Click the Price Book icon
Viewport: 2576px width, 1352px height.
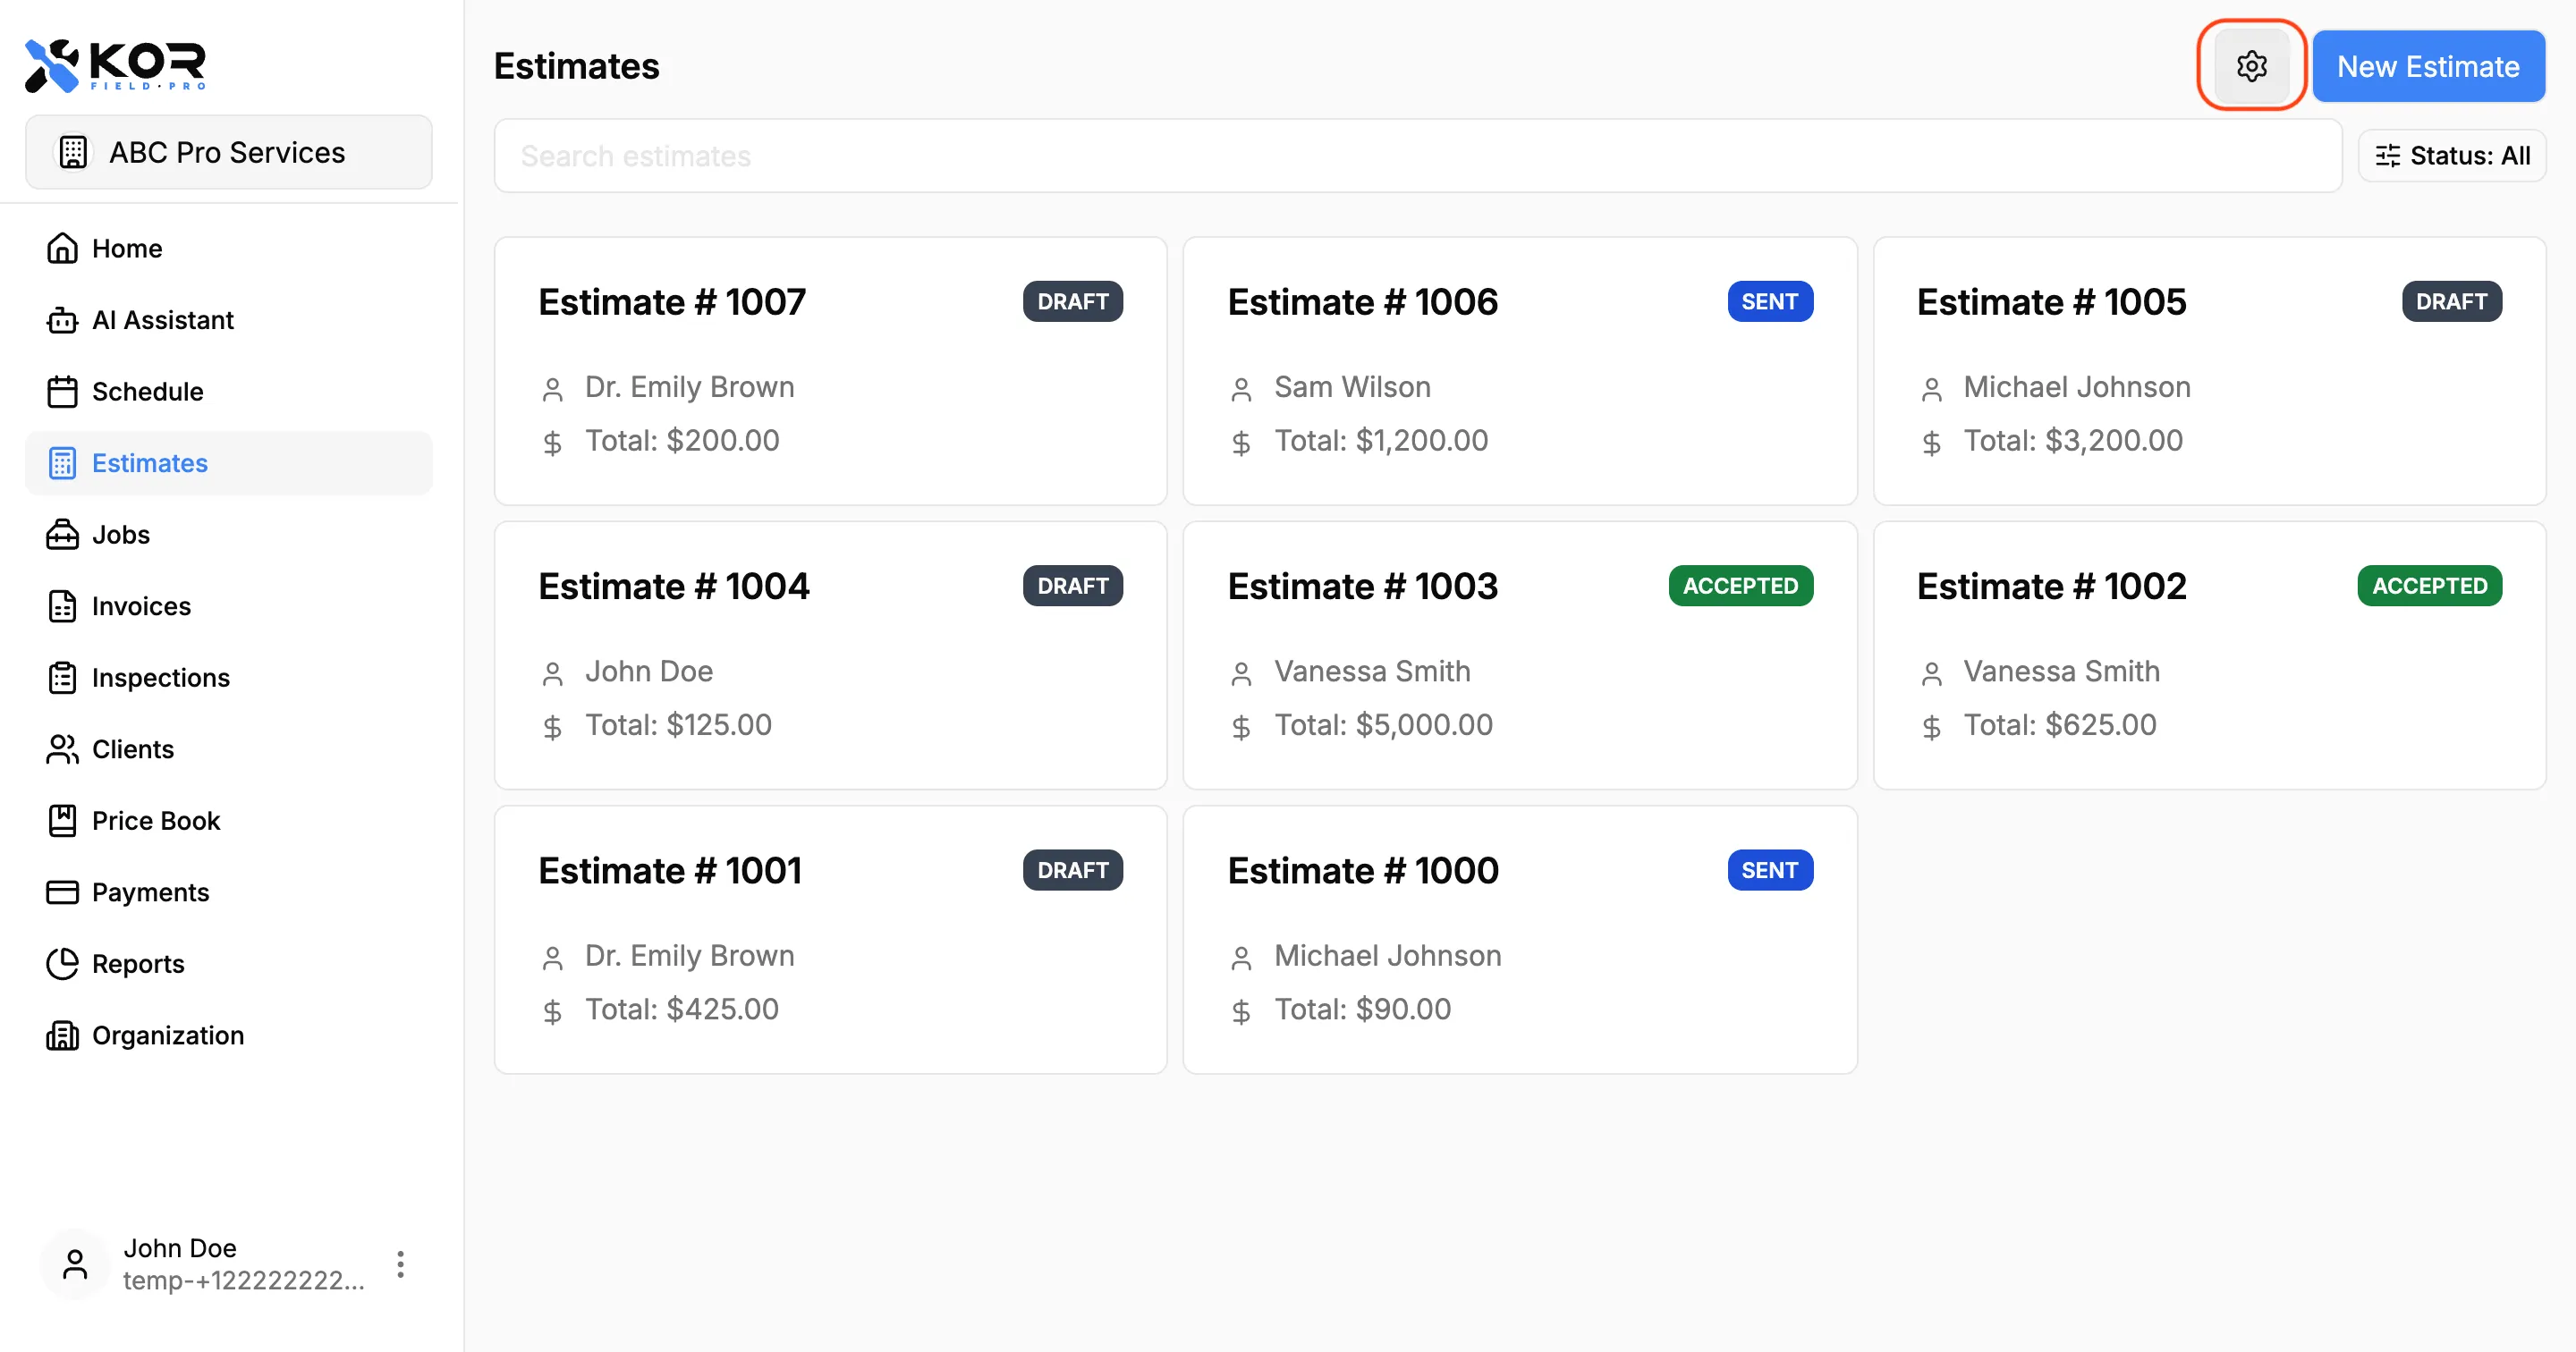(62, 821)
